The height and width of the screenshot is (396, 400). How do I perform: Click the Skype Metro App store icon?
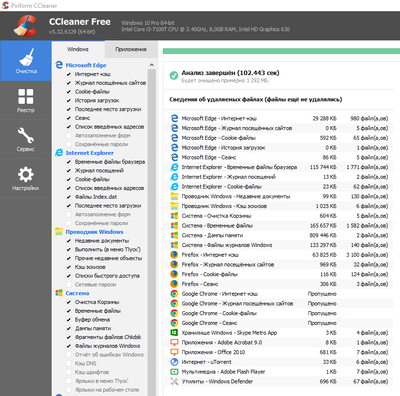(174, 333)
